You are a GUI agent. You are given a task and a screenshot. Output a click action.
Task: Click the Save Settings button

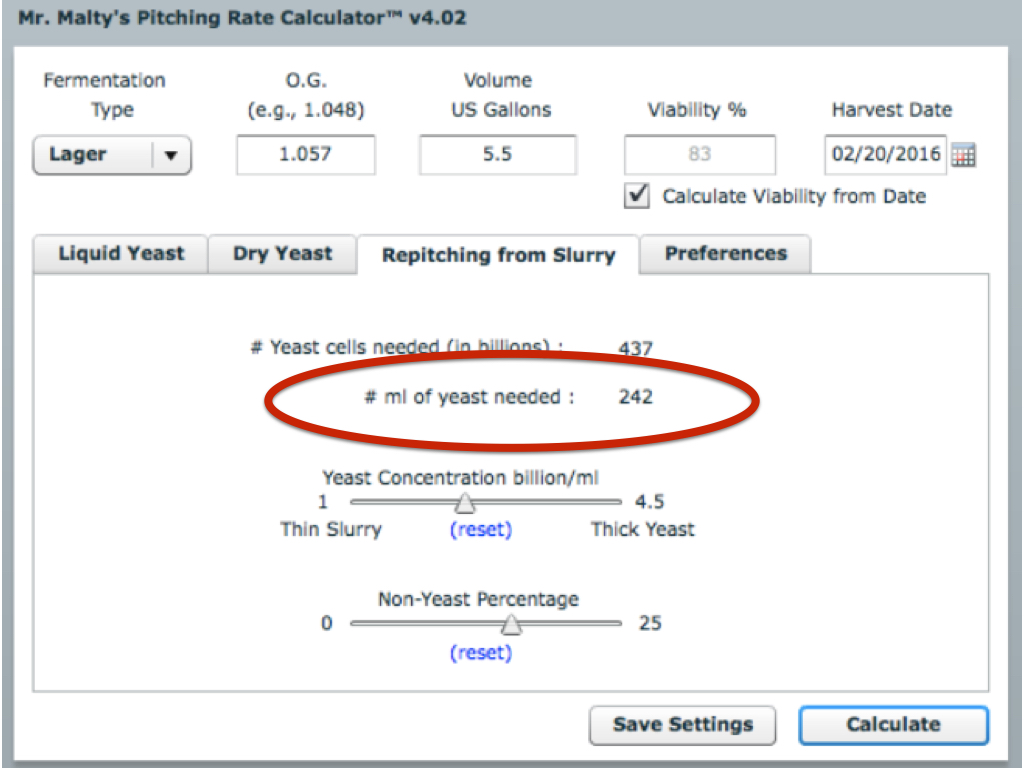pyautogui.click(x=682, y=724)
